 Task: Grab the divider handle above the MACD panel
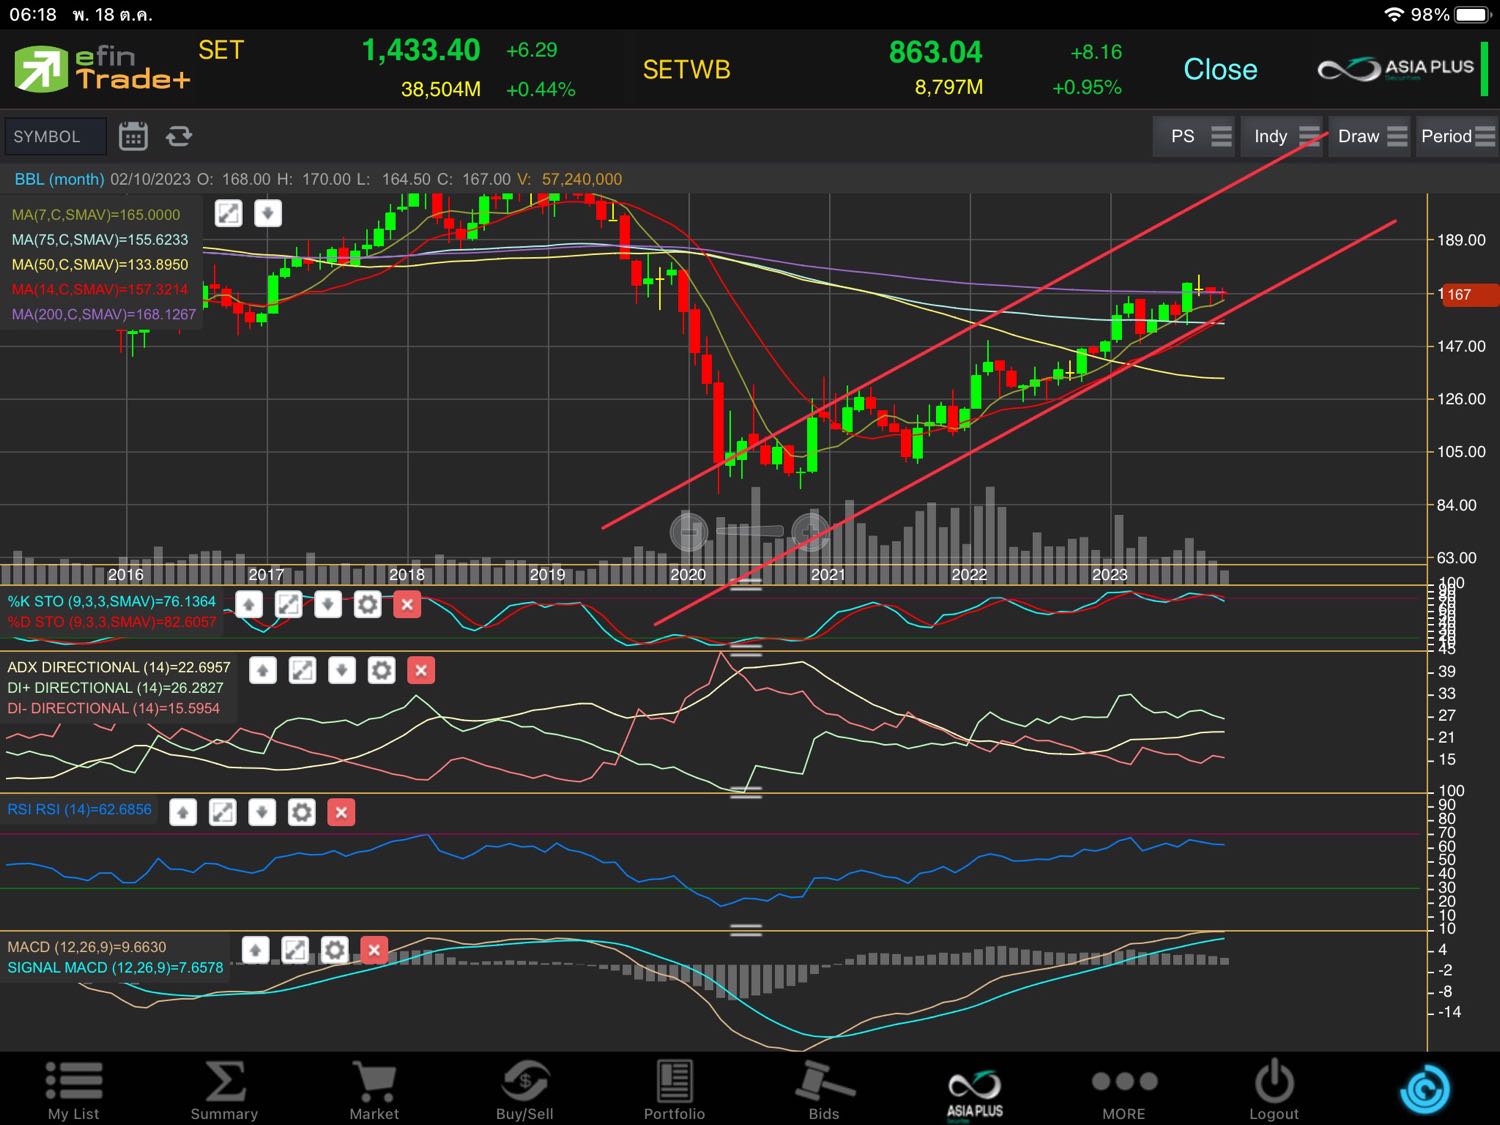tap(746, 929)
